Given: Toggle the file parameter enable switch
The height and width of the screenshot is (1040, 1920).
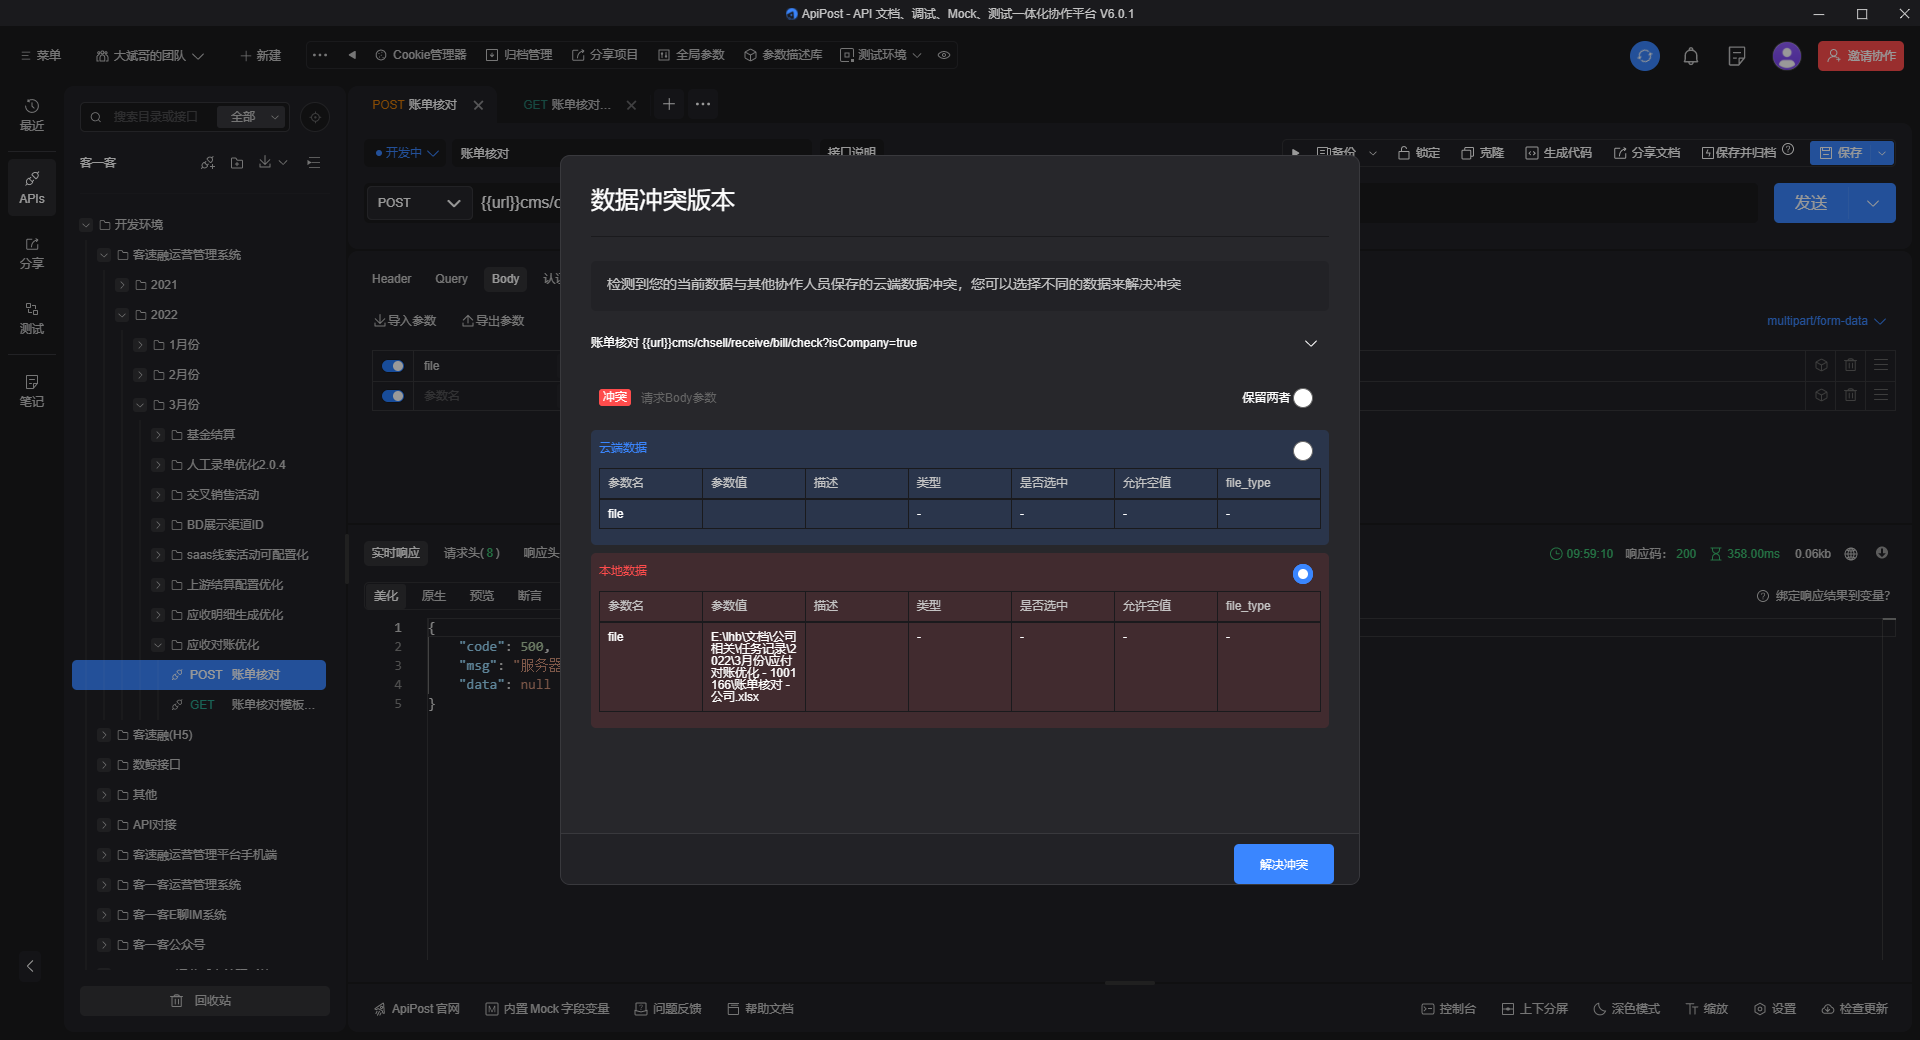Looking at the screenshot, I should [393, 366].
